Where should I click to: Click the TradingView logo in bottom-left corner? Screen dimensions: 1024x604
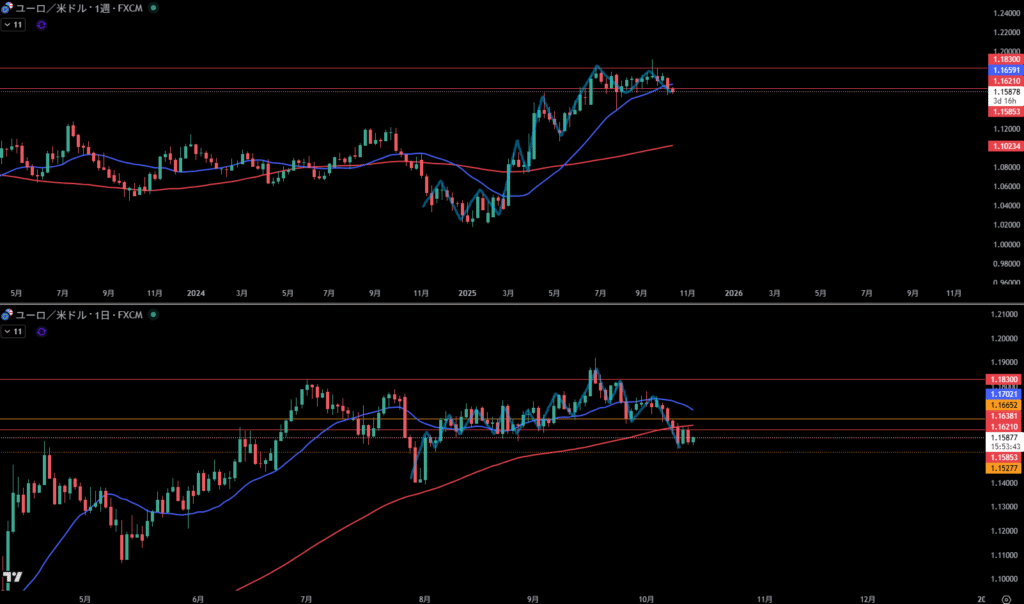(x=13, y=578)
